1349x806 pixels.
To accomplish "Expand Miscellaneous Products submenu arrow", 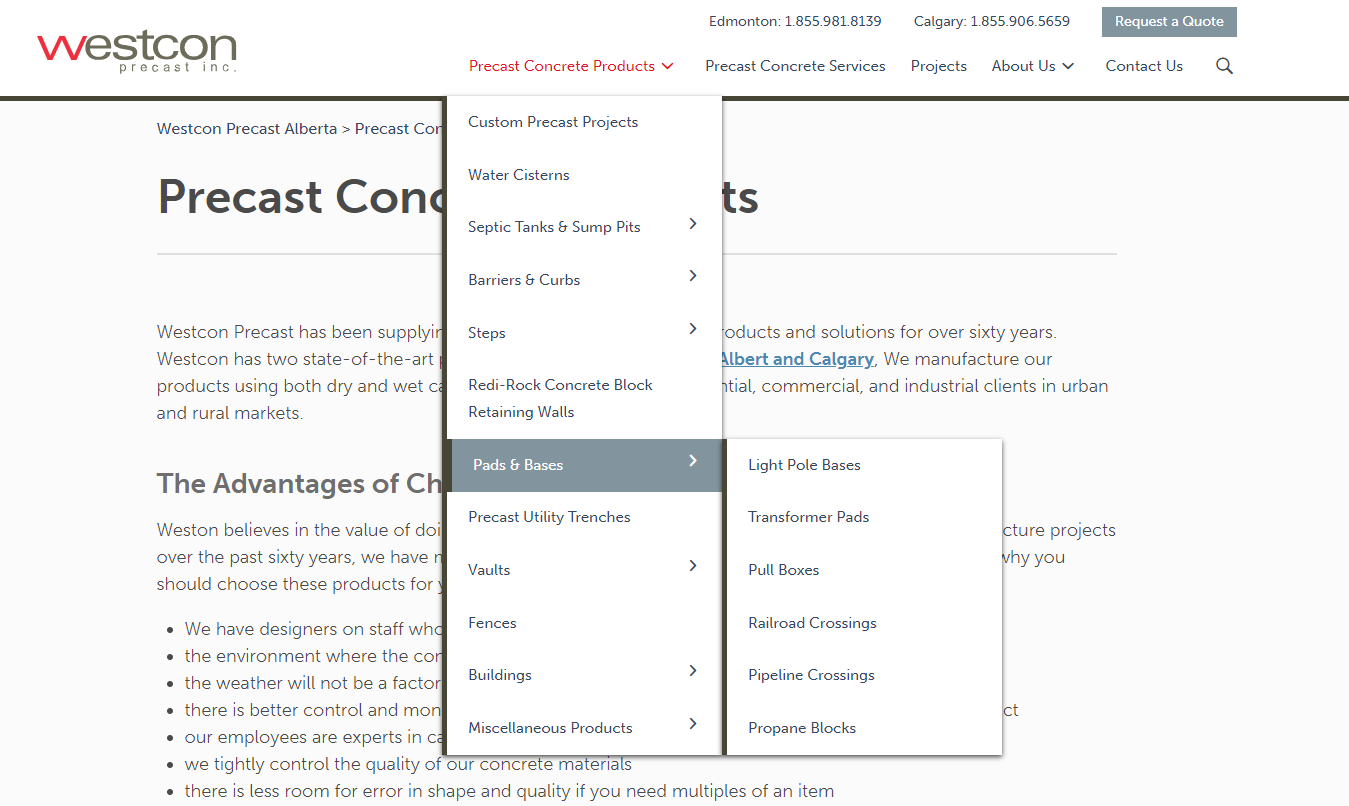I will coord(693,724).
